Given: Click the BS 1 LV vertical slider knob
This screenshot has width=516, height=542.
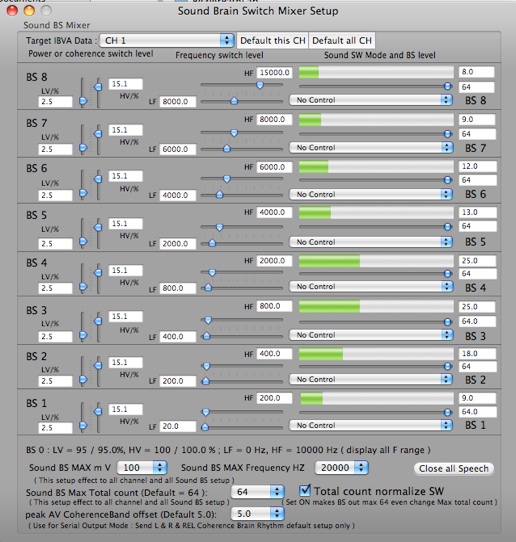Looking at the screenshot, I should (x=83, y=426).
